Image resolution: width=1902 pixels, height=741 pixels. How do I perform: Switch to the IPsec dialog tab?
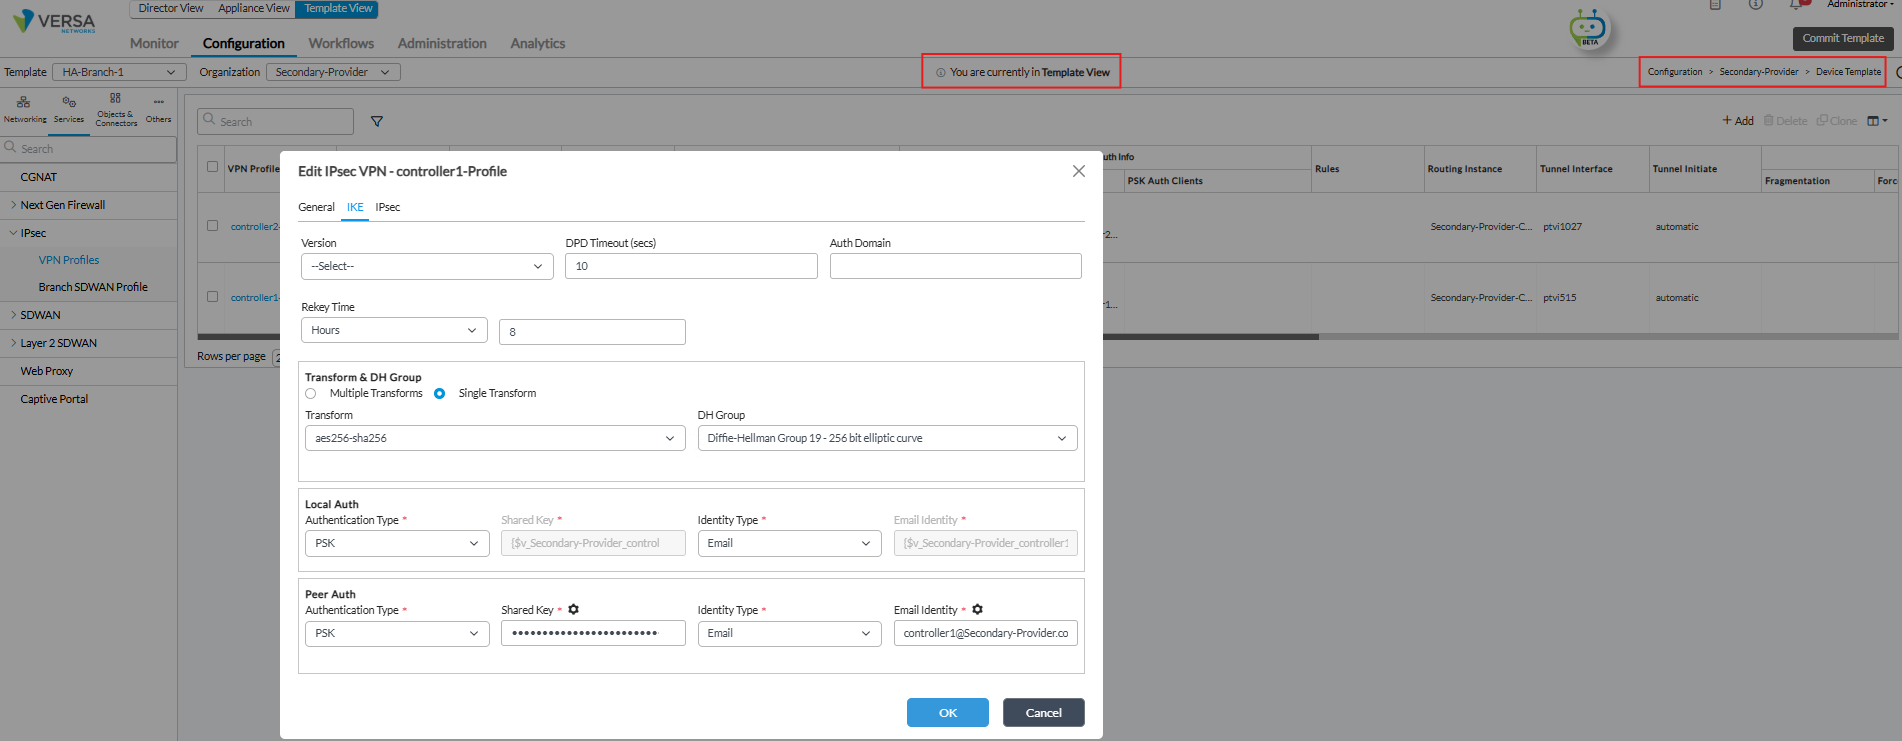pyautogui.click(x=388, y=207)
